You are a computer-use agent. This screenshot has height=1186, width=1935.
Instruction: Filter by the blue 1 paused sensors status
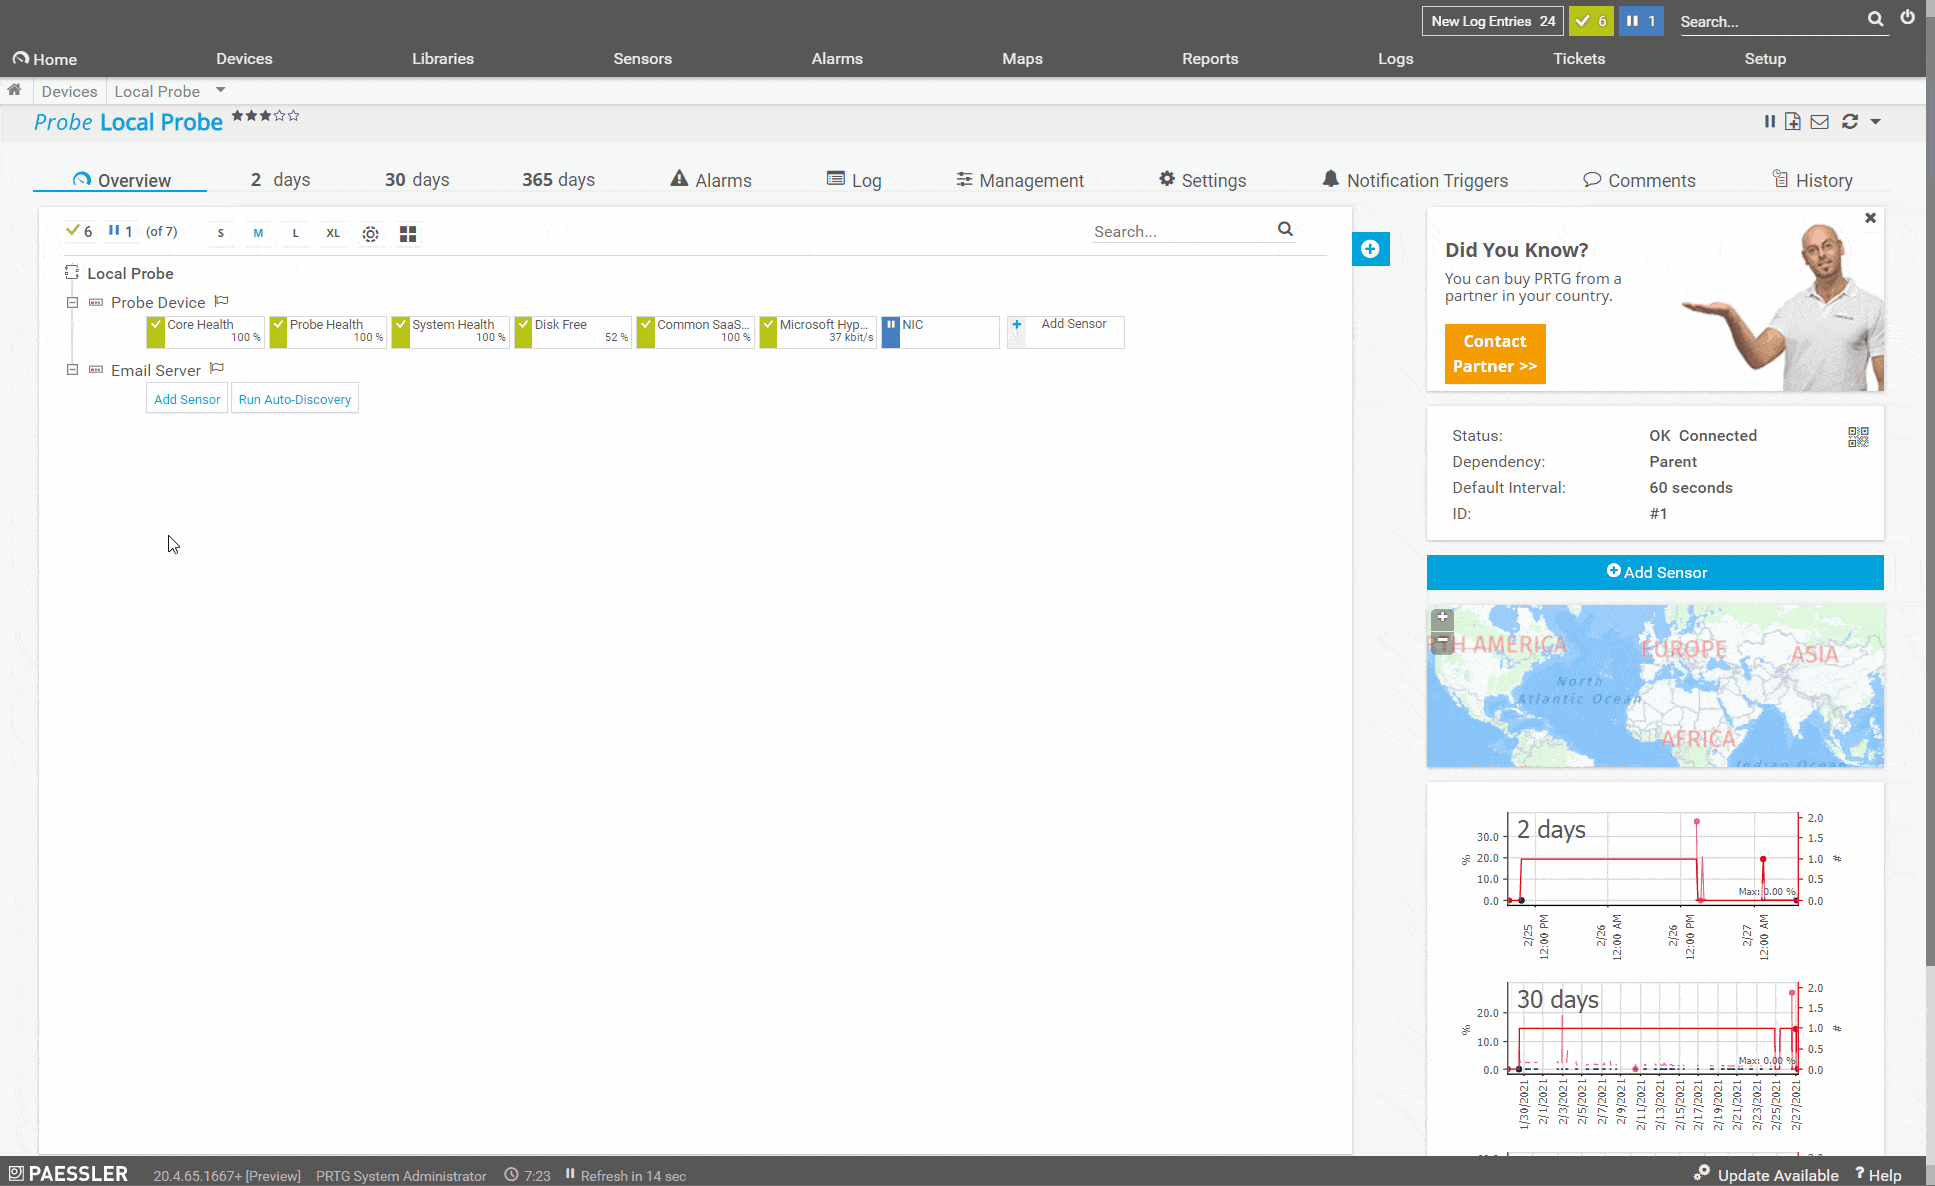click(121, 231)
